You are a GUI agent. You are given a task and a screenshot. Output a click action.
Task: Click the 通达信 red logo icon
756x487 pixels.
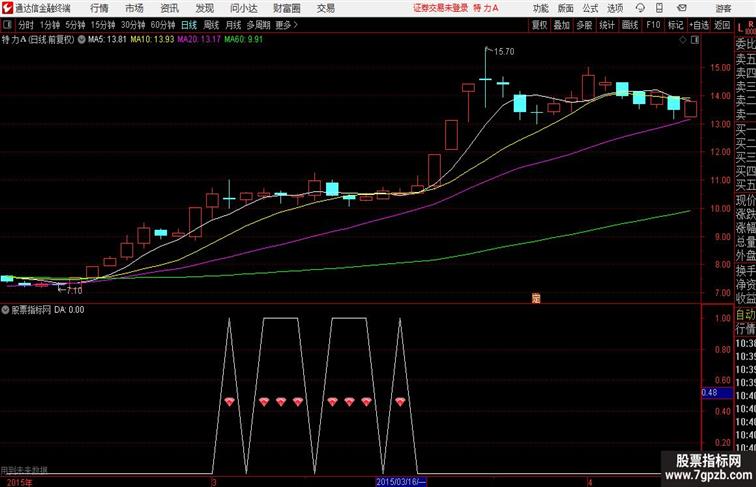point(8,8)
